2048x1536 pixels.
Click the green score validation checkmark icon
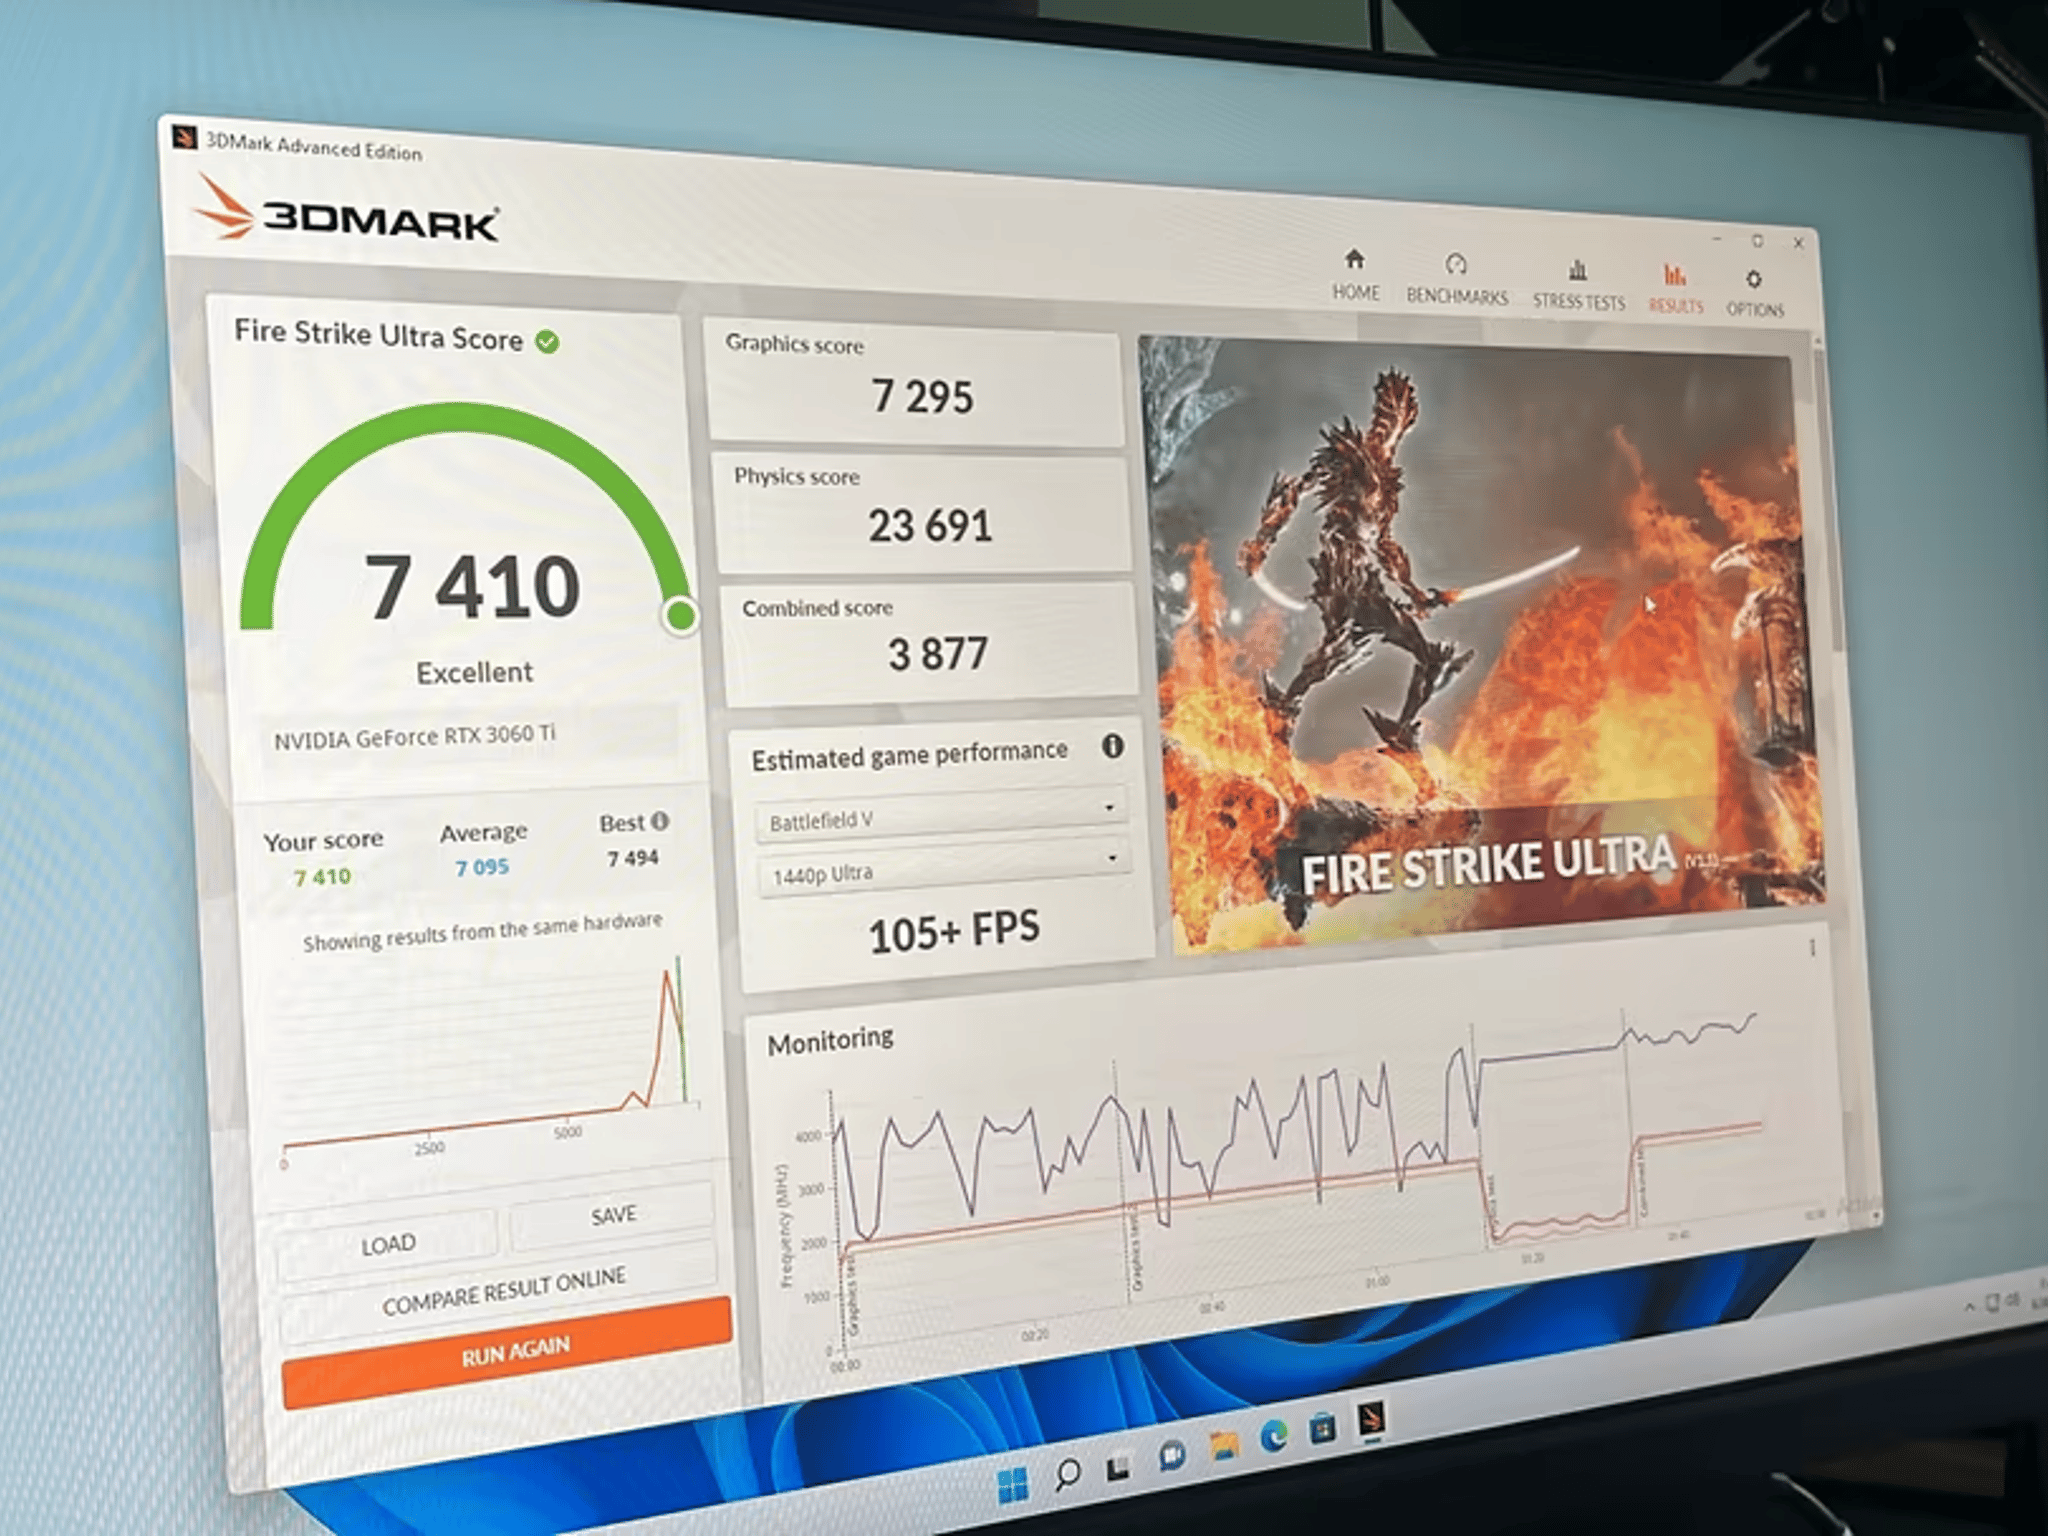pos(547,342)
